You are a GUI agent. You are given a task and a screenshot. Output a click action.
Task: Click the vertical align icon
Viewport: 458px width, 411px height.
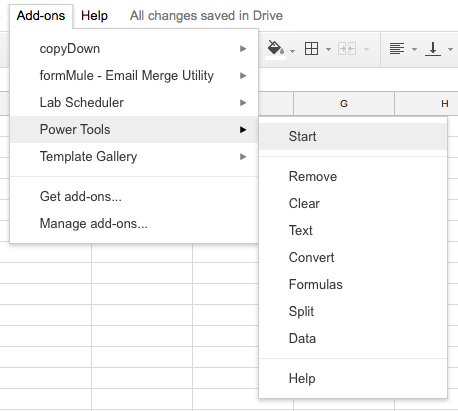click(x=433, y=49)
